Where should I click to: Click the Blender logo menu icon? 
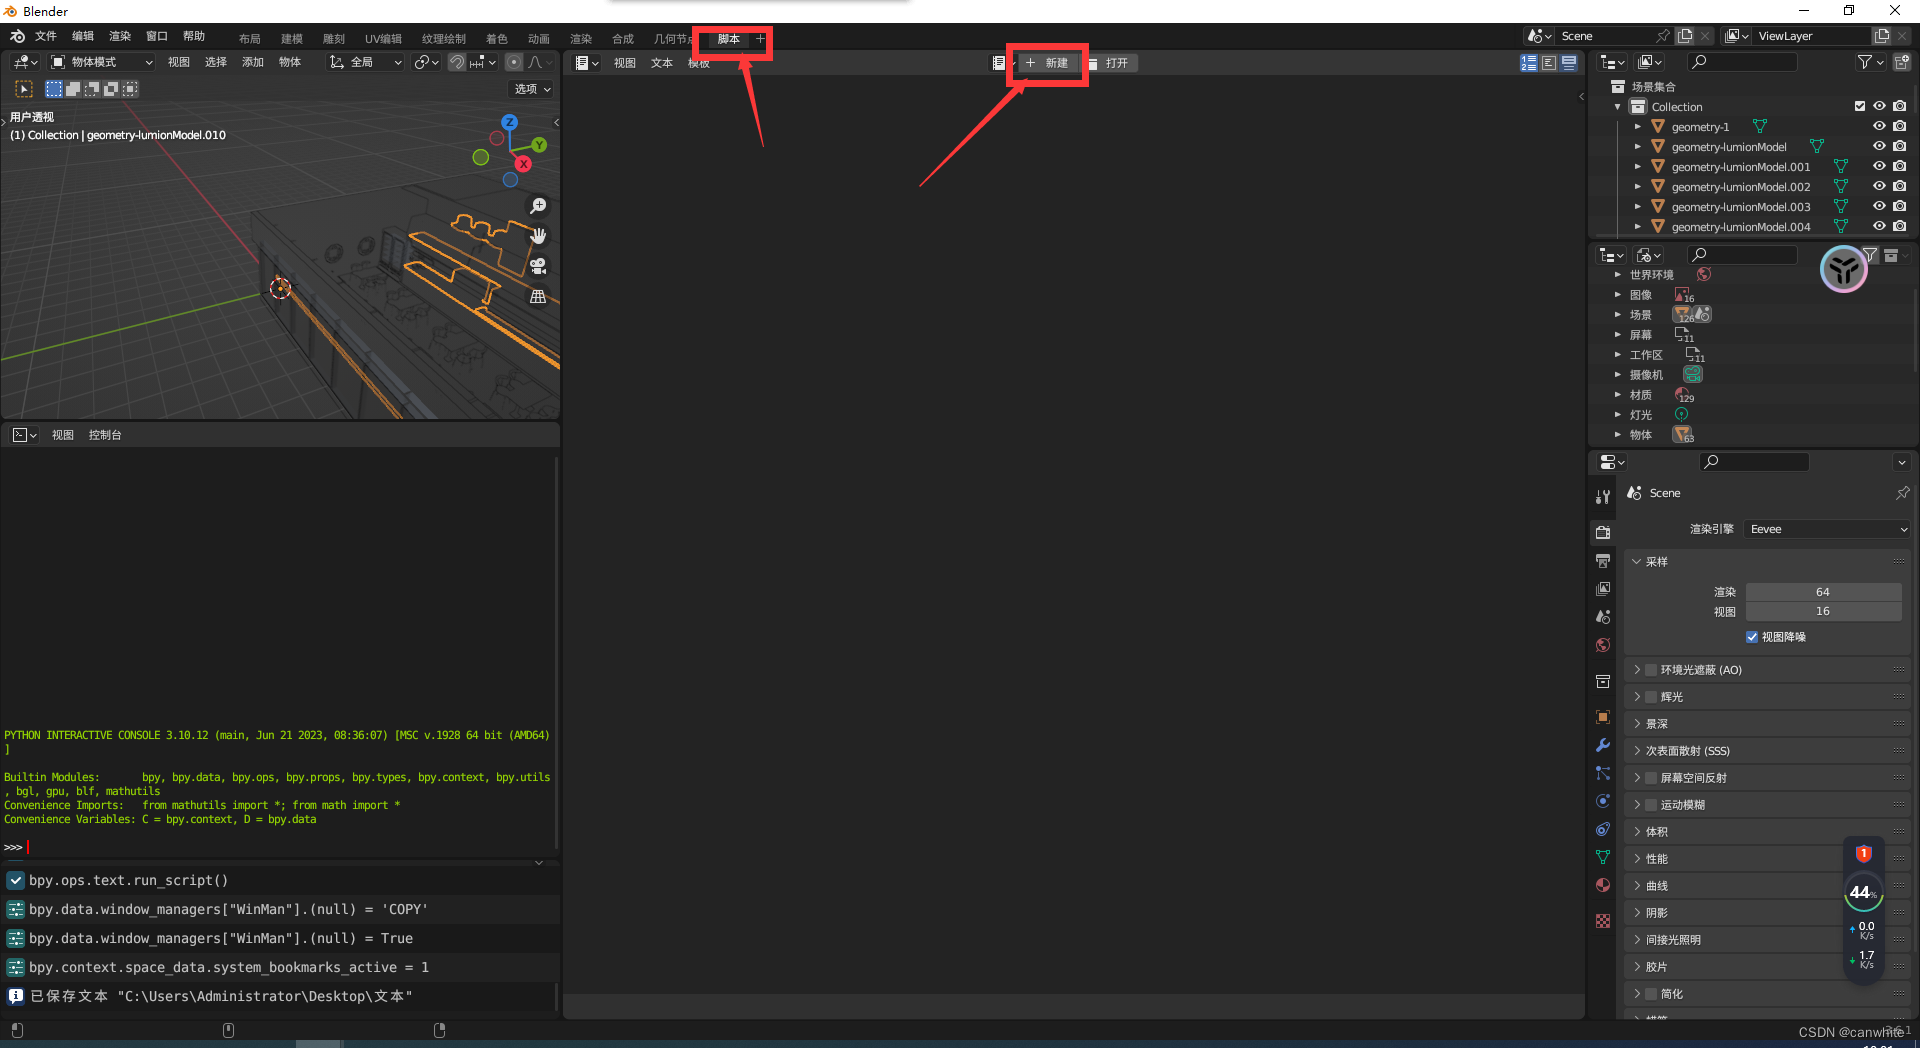tap(17, 36)
